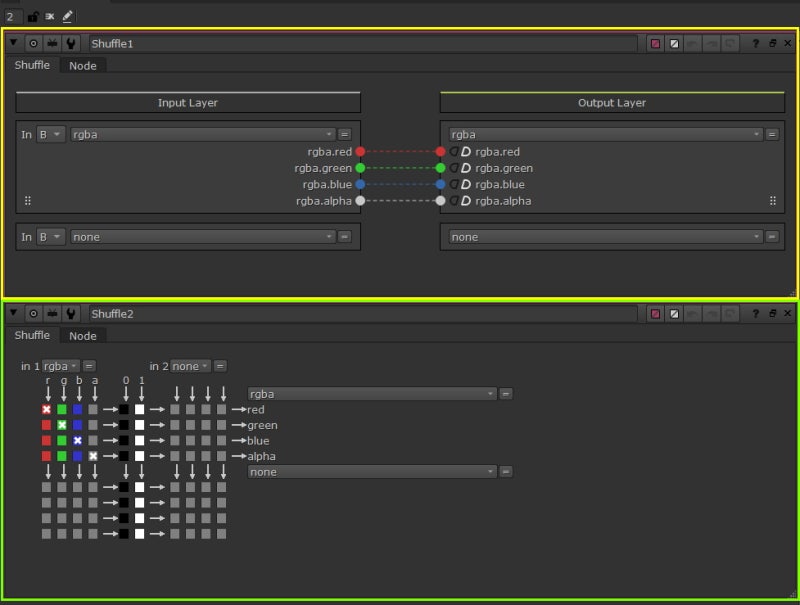Click the = button beside the Output Layer dropdown
The image size is (800, 605).
[771, 134]
